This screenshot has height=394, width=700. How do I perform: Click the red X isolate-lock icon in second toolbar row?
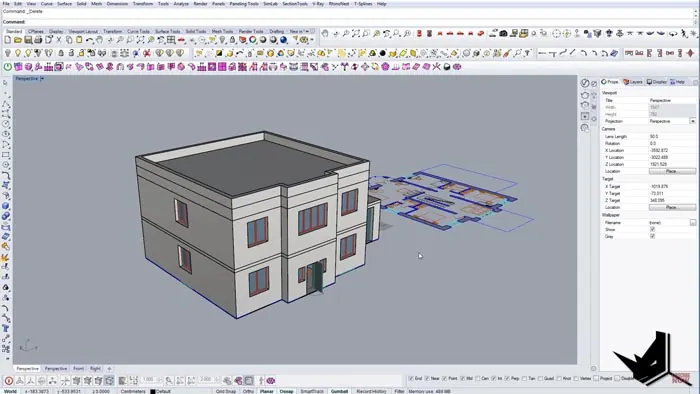[x=146, y=54]
